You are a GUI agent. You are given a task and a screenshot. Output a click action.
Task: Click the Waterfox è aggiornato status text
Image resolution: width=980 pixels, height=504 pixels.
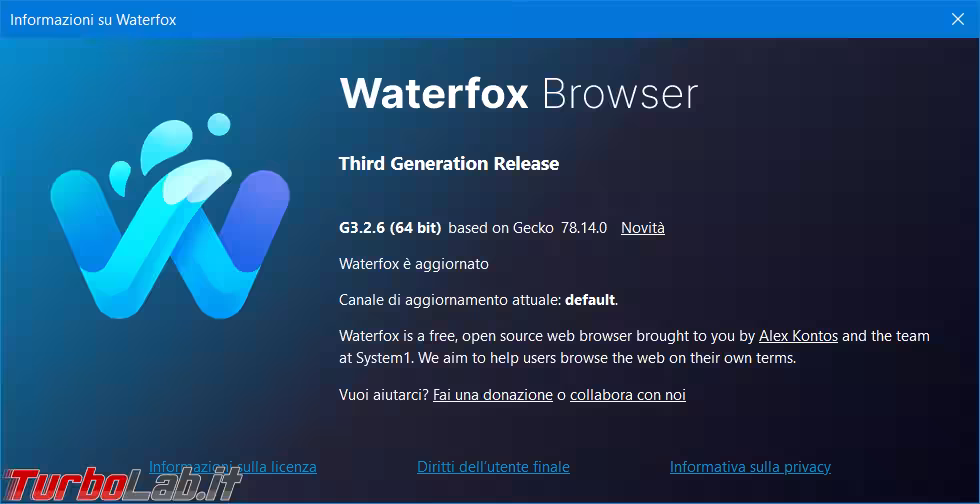tap(414, 264)
